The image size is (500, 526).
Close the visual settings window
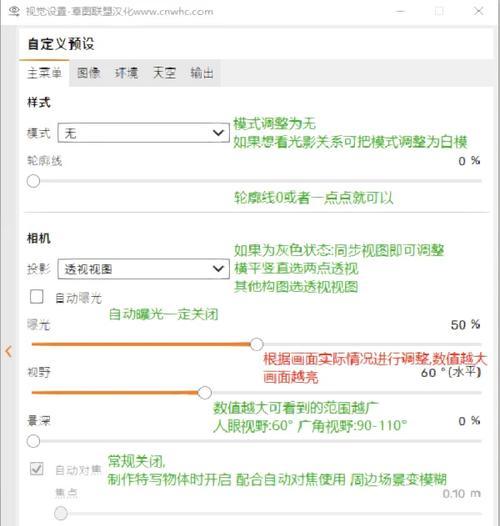pos(478,11)
